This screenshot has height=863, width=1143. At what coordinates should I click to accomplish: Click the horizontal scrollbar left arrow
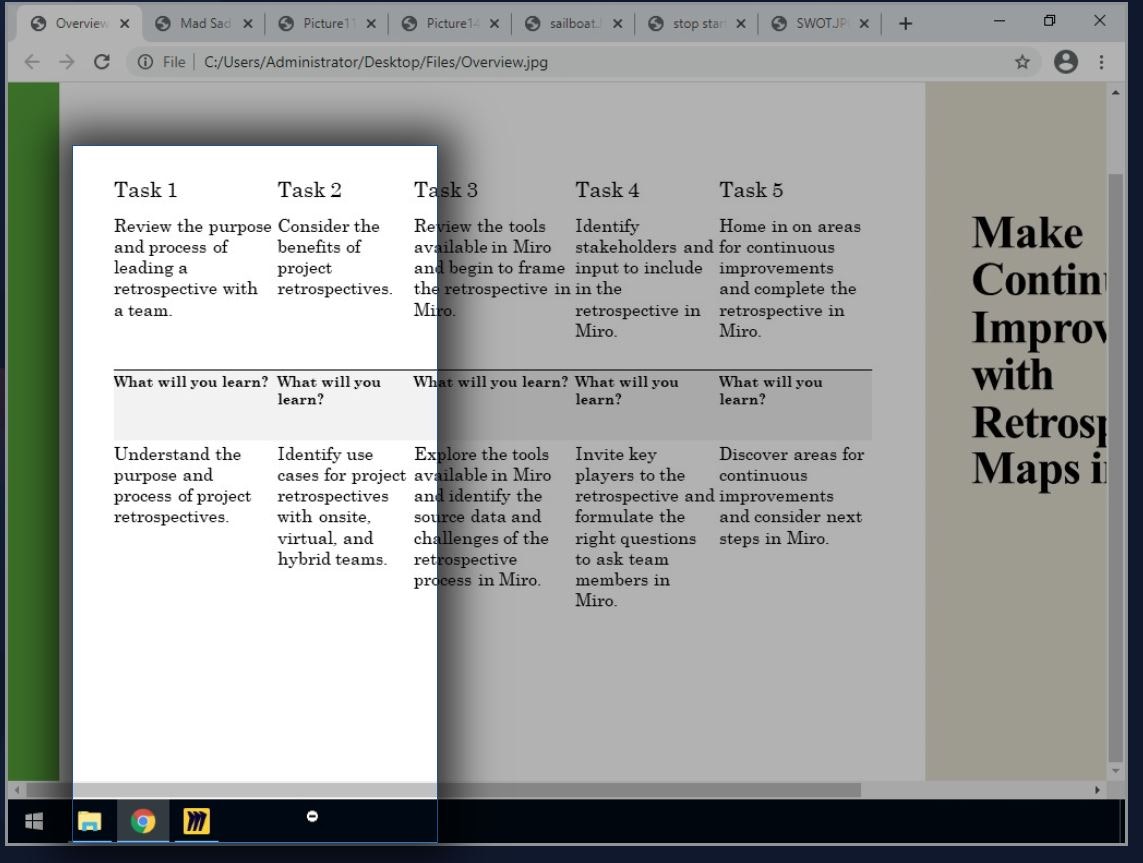16,790
